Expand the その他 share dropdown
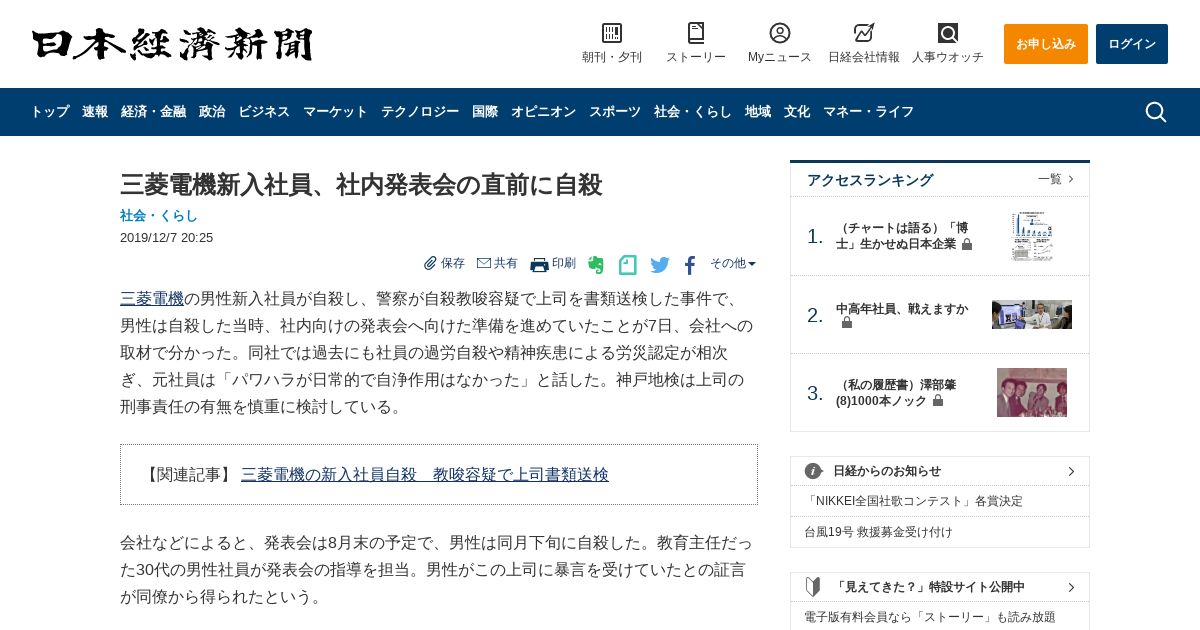Viewport: 1200px width, 630px height. (x=733, y=263)
